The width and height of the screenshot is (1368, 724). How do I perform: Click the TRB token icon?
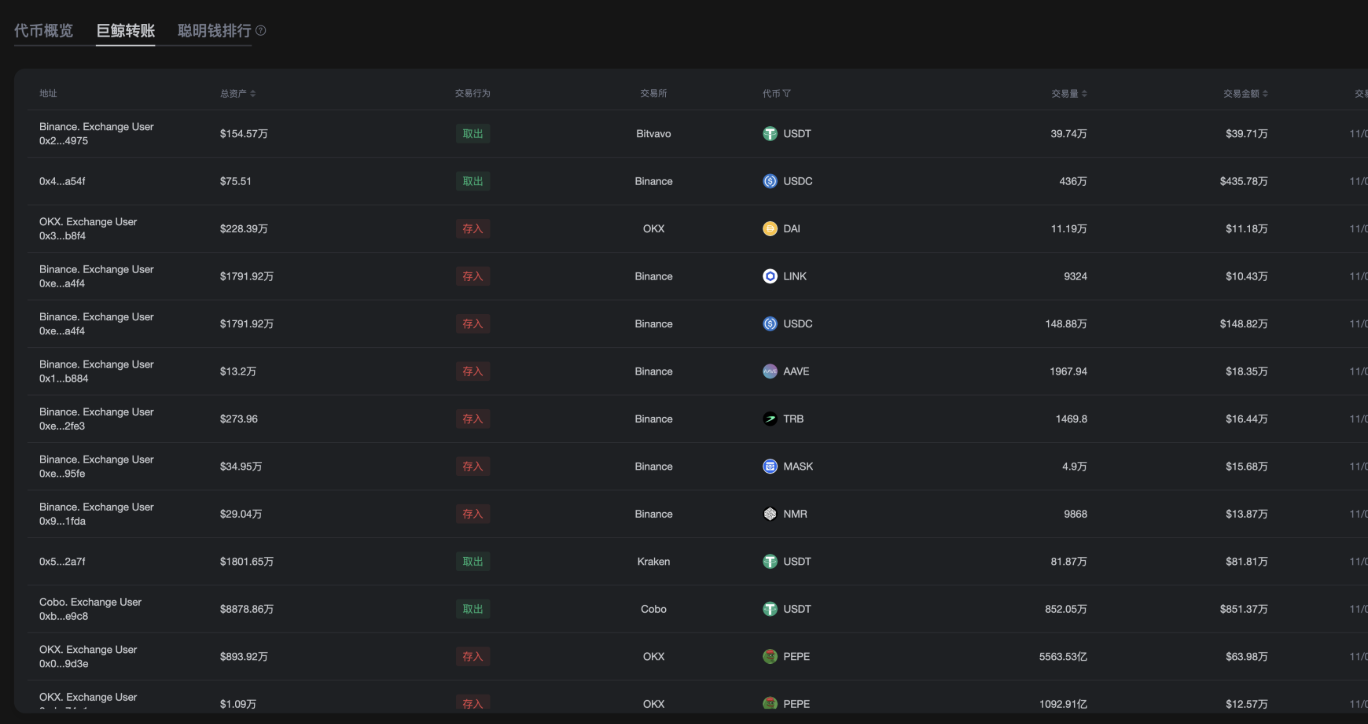770,419
